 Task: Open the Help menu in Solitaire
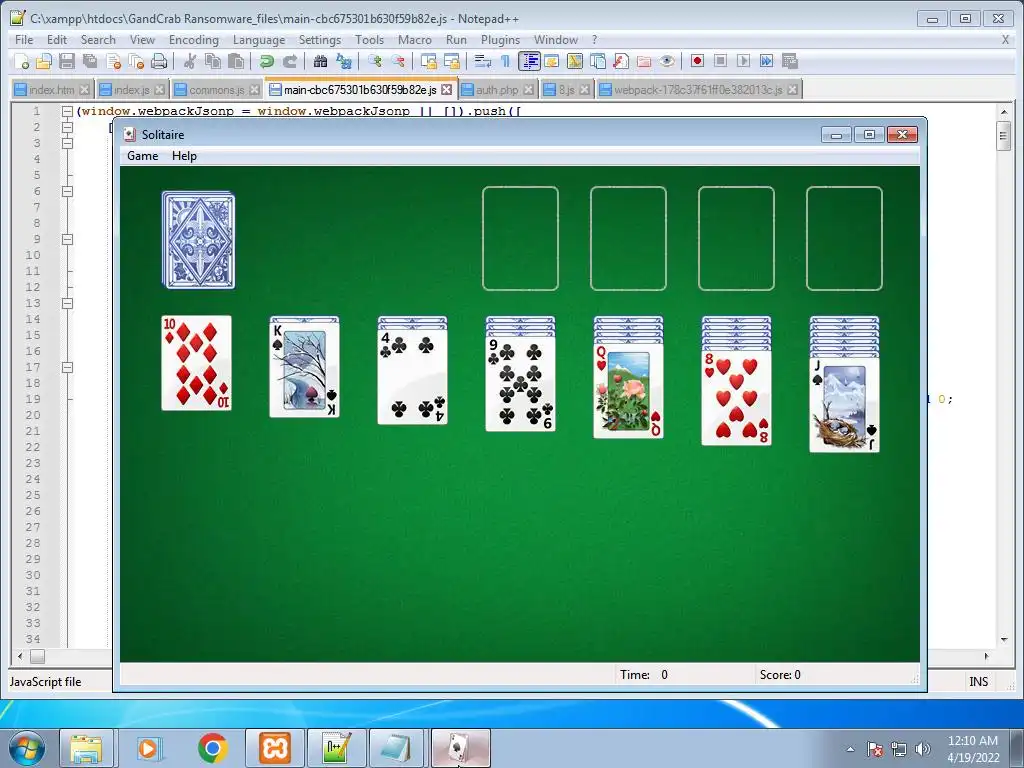[x=184, y=156]
